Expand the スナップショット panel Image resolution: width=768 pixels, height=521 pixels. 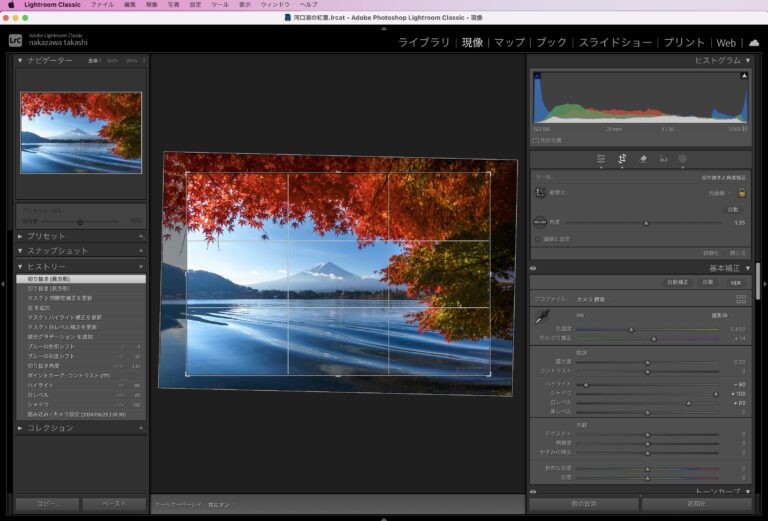point(57,251)
